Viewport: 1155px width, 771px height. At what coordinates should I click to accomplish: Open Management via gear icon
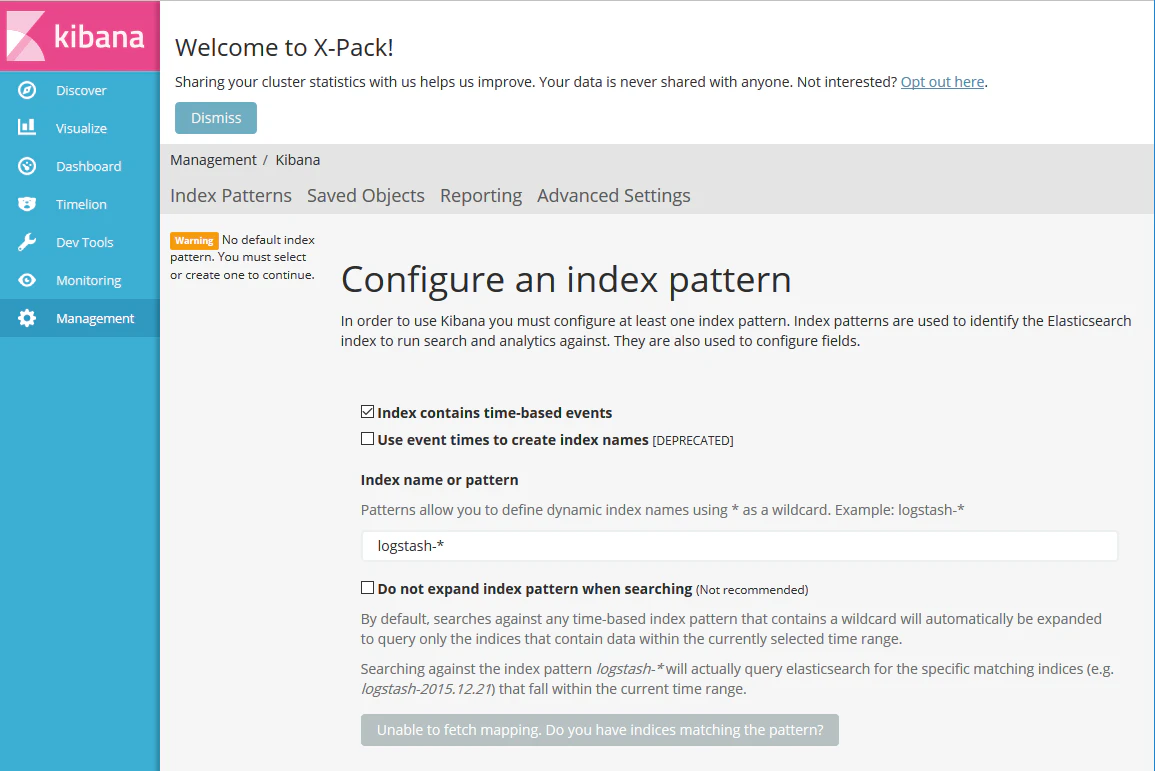tap(27, 318)
